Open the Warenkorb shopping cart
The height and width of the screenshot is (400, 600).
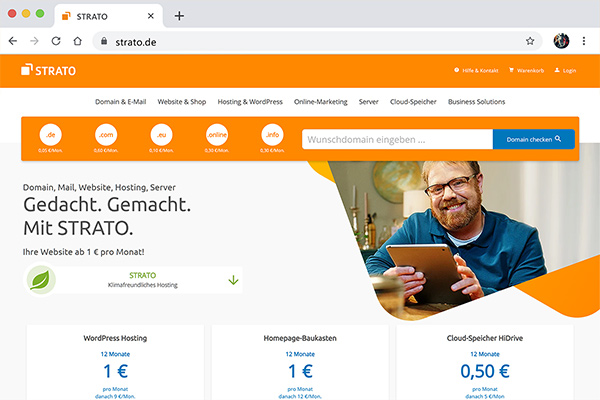(x=524, y=71)
